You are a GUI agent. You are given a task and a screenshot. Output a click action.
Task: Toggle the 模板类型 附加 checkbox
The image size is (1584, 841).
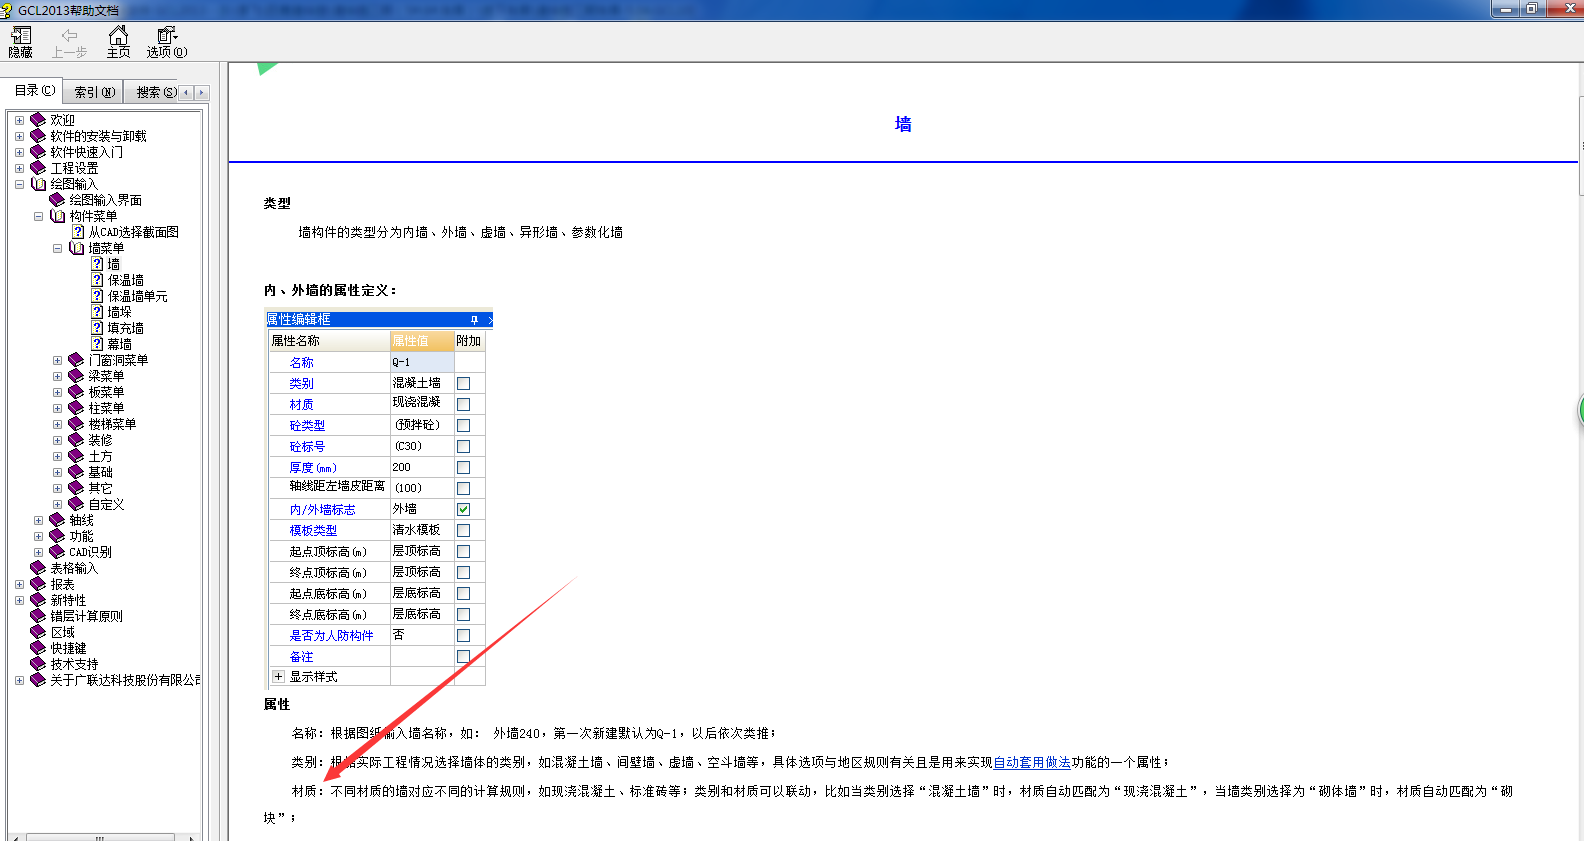[x=463, y=530]
